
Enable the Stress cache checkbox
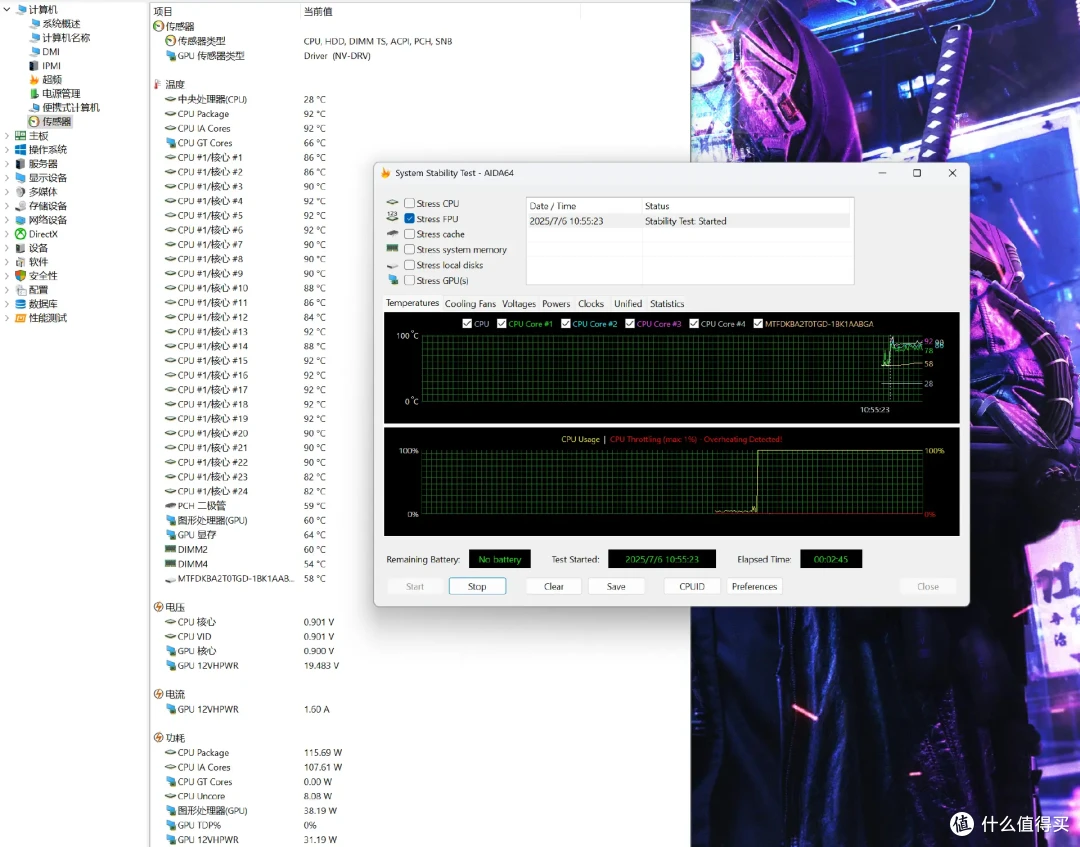pos(409,234)
